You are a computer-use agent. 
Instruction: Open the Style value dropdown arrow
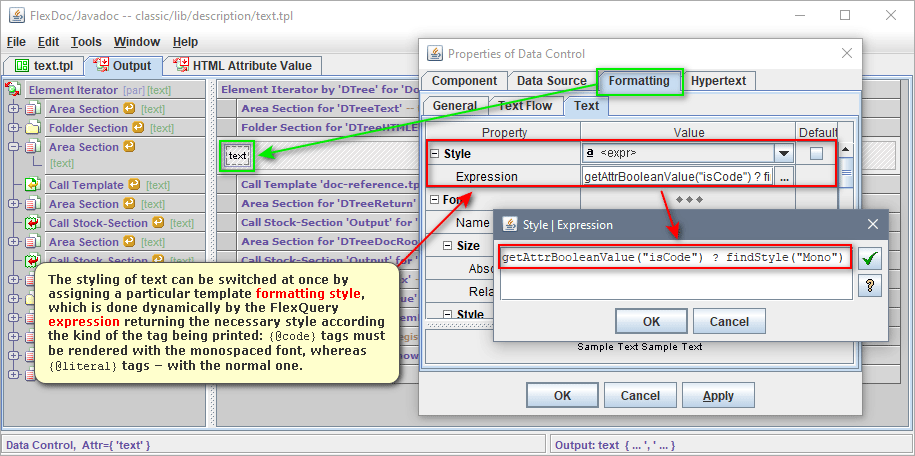click(784, 154)
